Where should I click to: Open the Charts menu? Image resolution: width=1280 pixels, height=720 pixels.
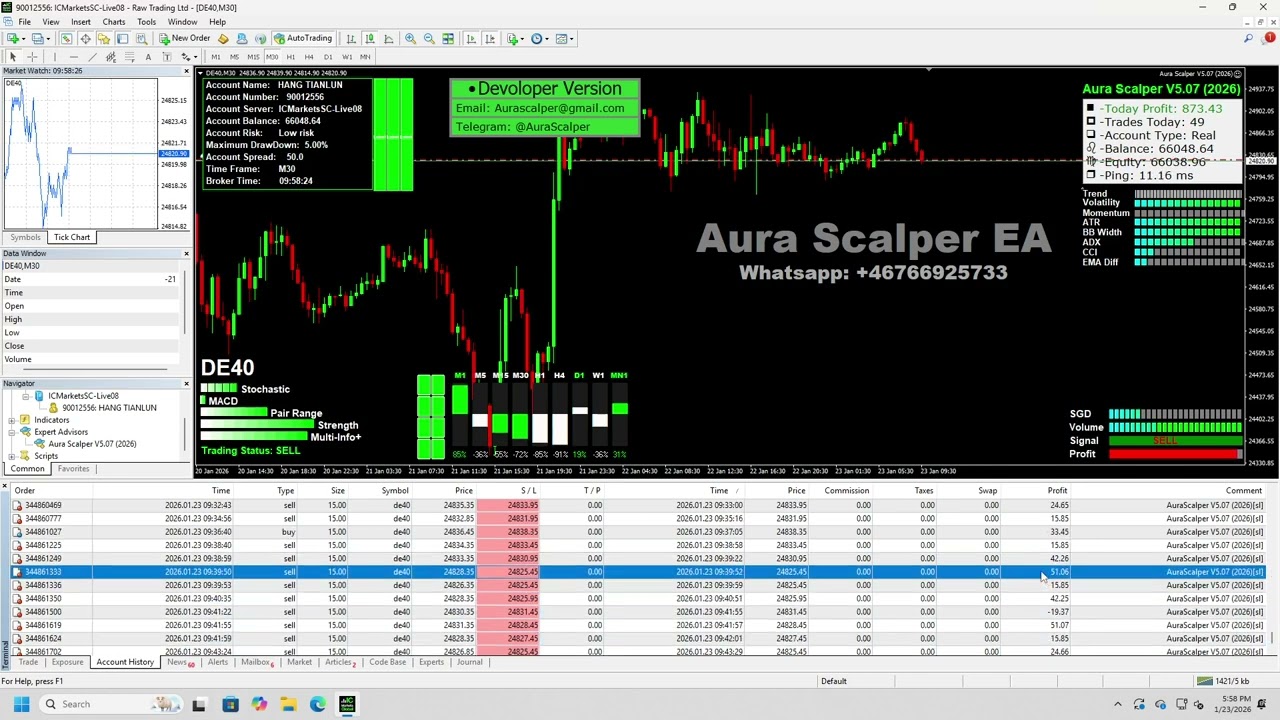[x=114, y=21]
